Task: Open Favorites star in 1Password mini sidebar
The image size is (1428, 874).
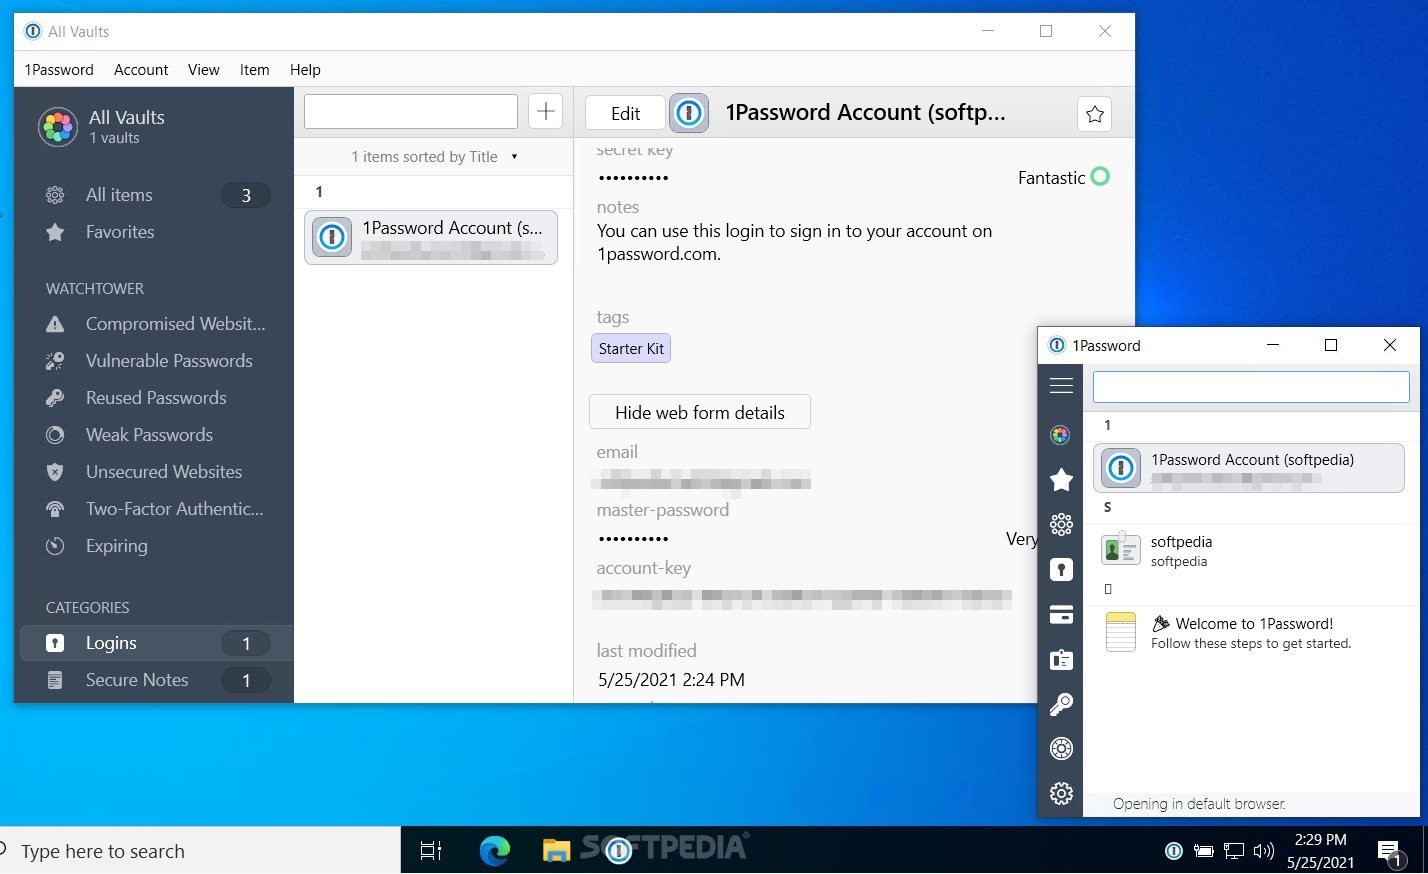Action: coord(1061,480)
